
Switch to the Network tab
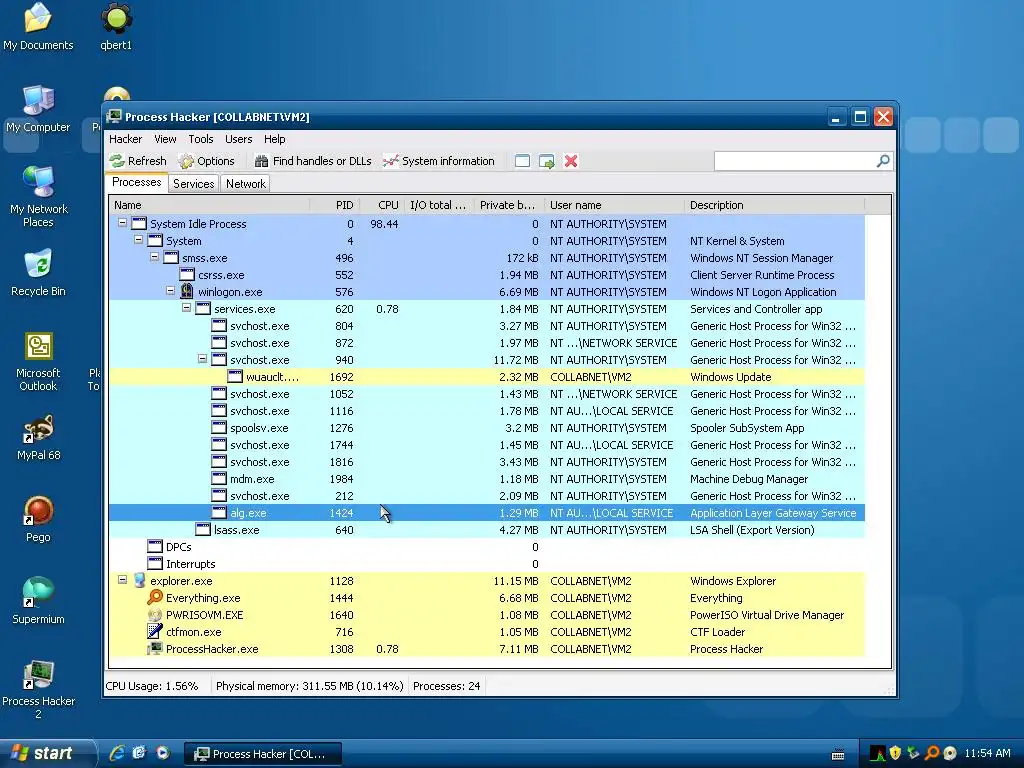tap(246, 184)
